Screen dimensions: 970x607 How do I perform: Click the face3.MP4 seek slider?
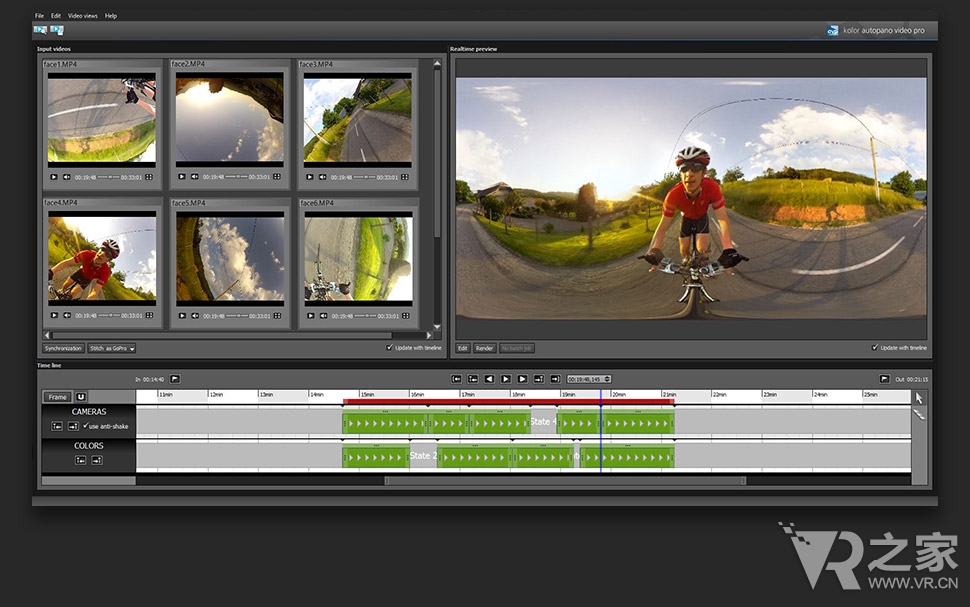tap(364, 178)
